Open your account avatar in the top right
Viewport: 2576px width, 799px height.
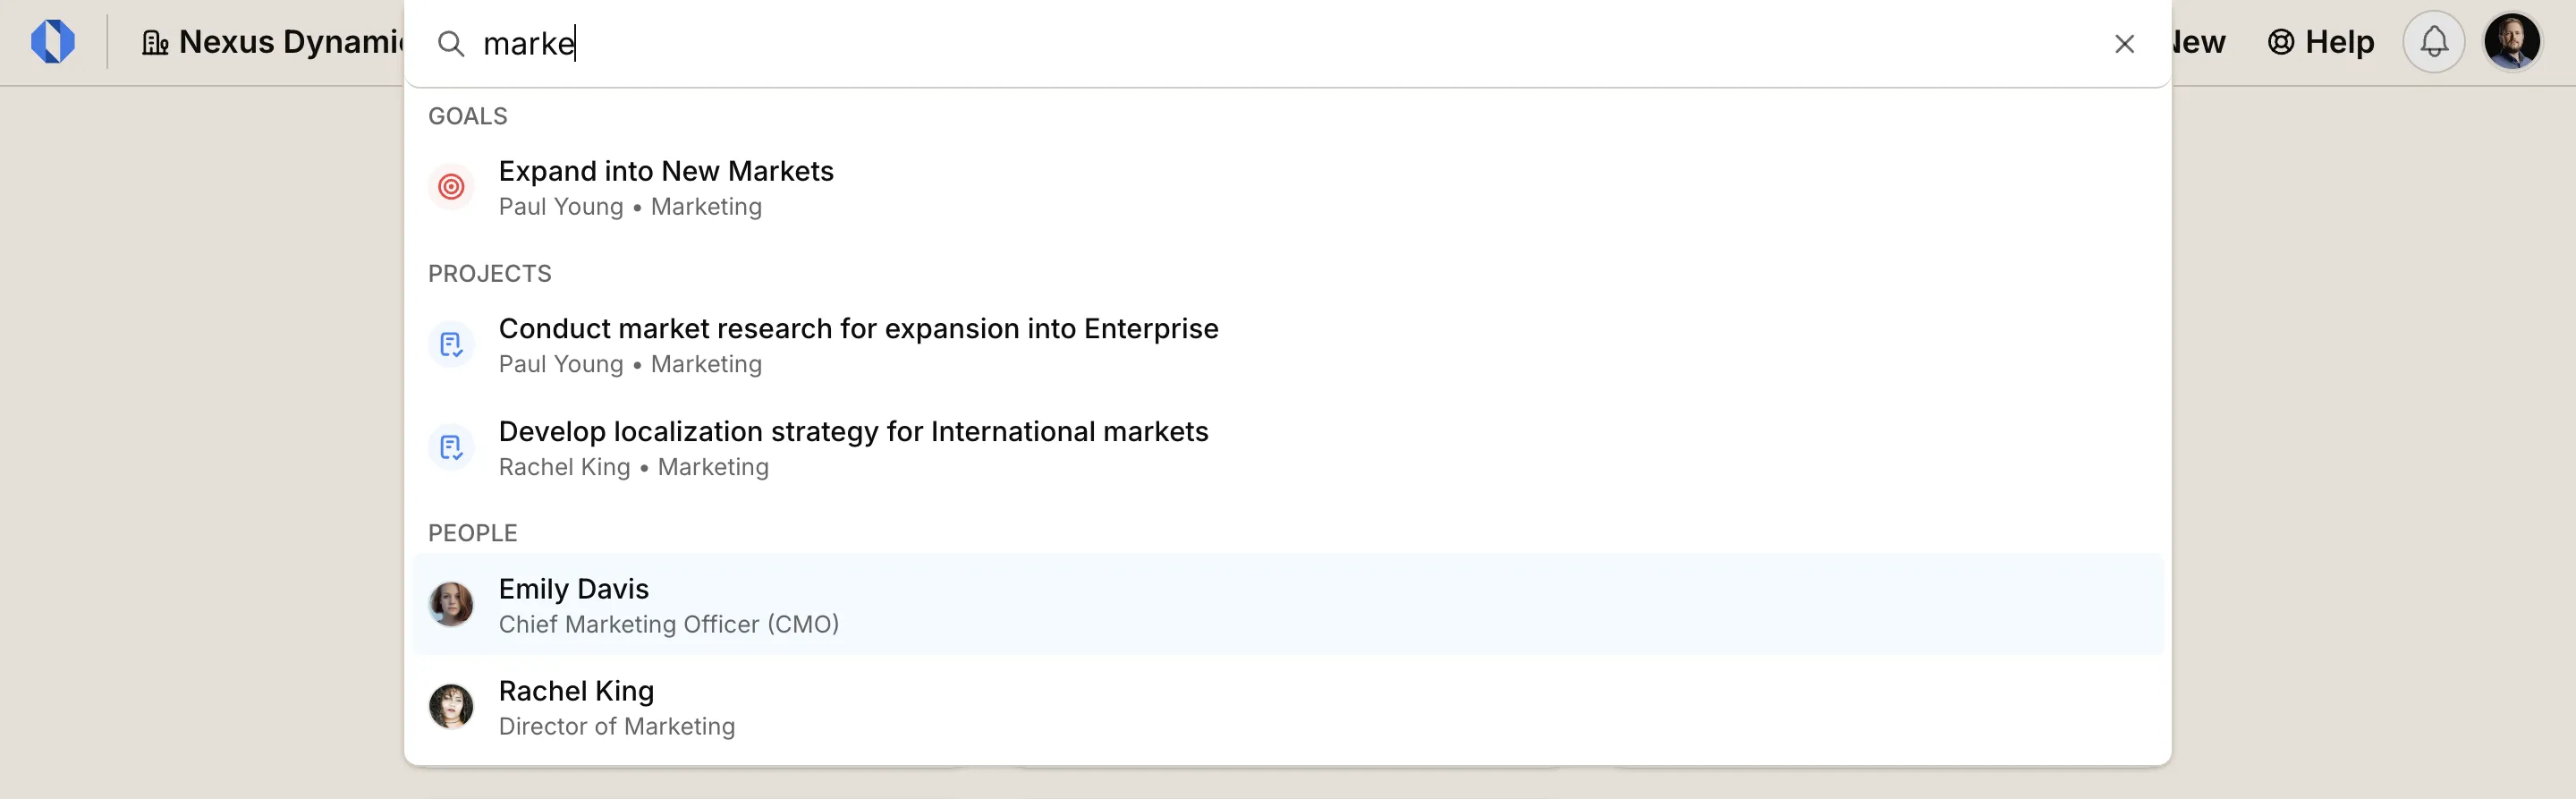tap(2514, 41)
